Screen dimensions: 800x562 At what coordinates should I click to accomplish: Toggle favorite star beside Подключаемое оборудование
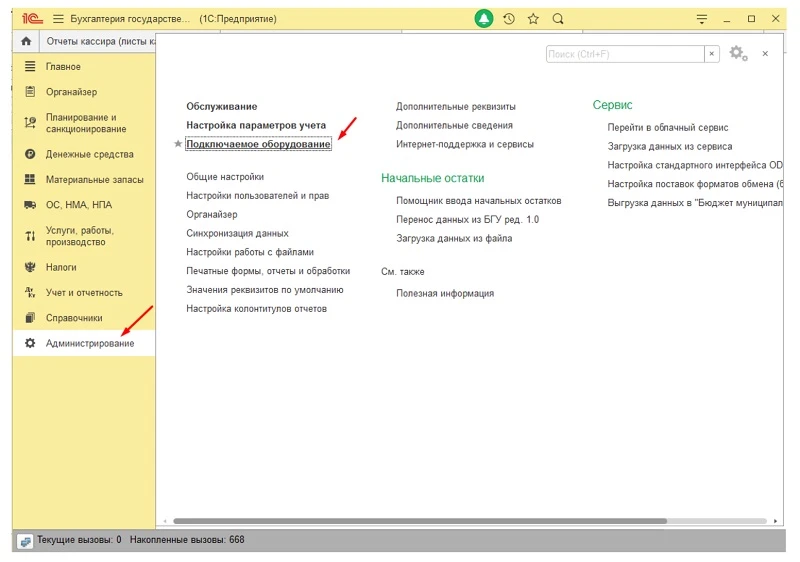point(178,144)
